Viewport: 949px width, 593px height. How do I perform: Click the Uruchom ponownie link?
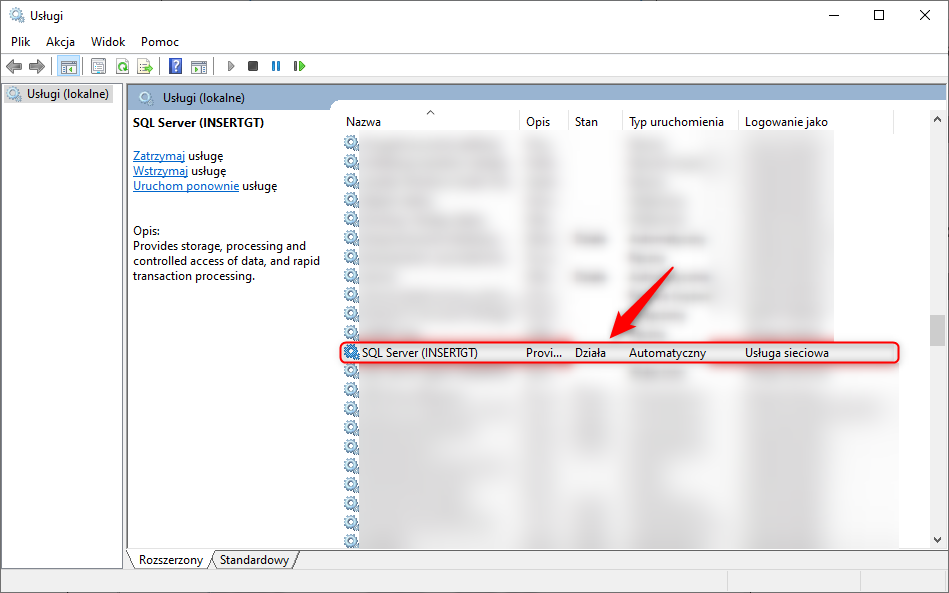click(186, 186)
